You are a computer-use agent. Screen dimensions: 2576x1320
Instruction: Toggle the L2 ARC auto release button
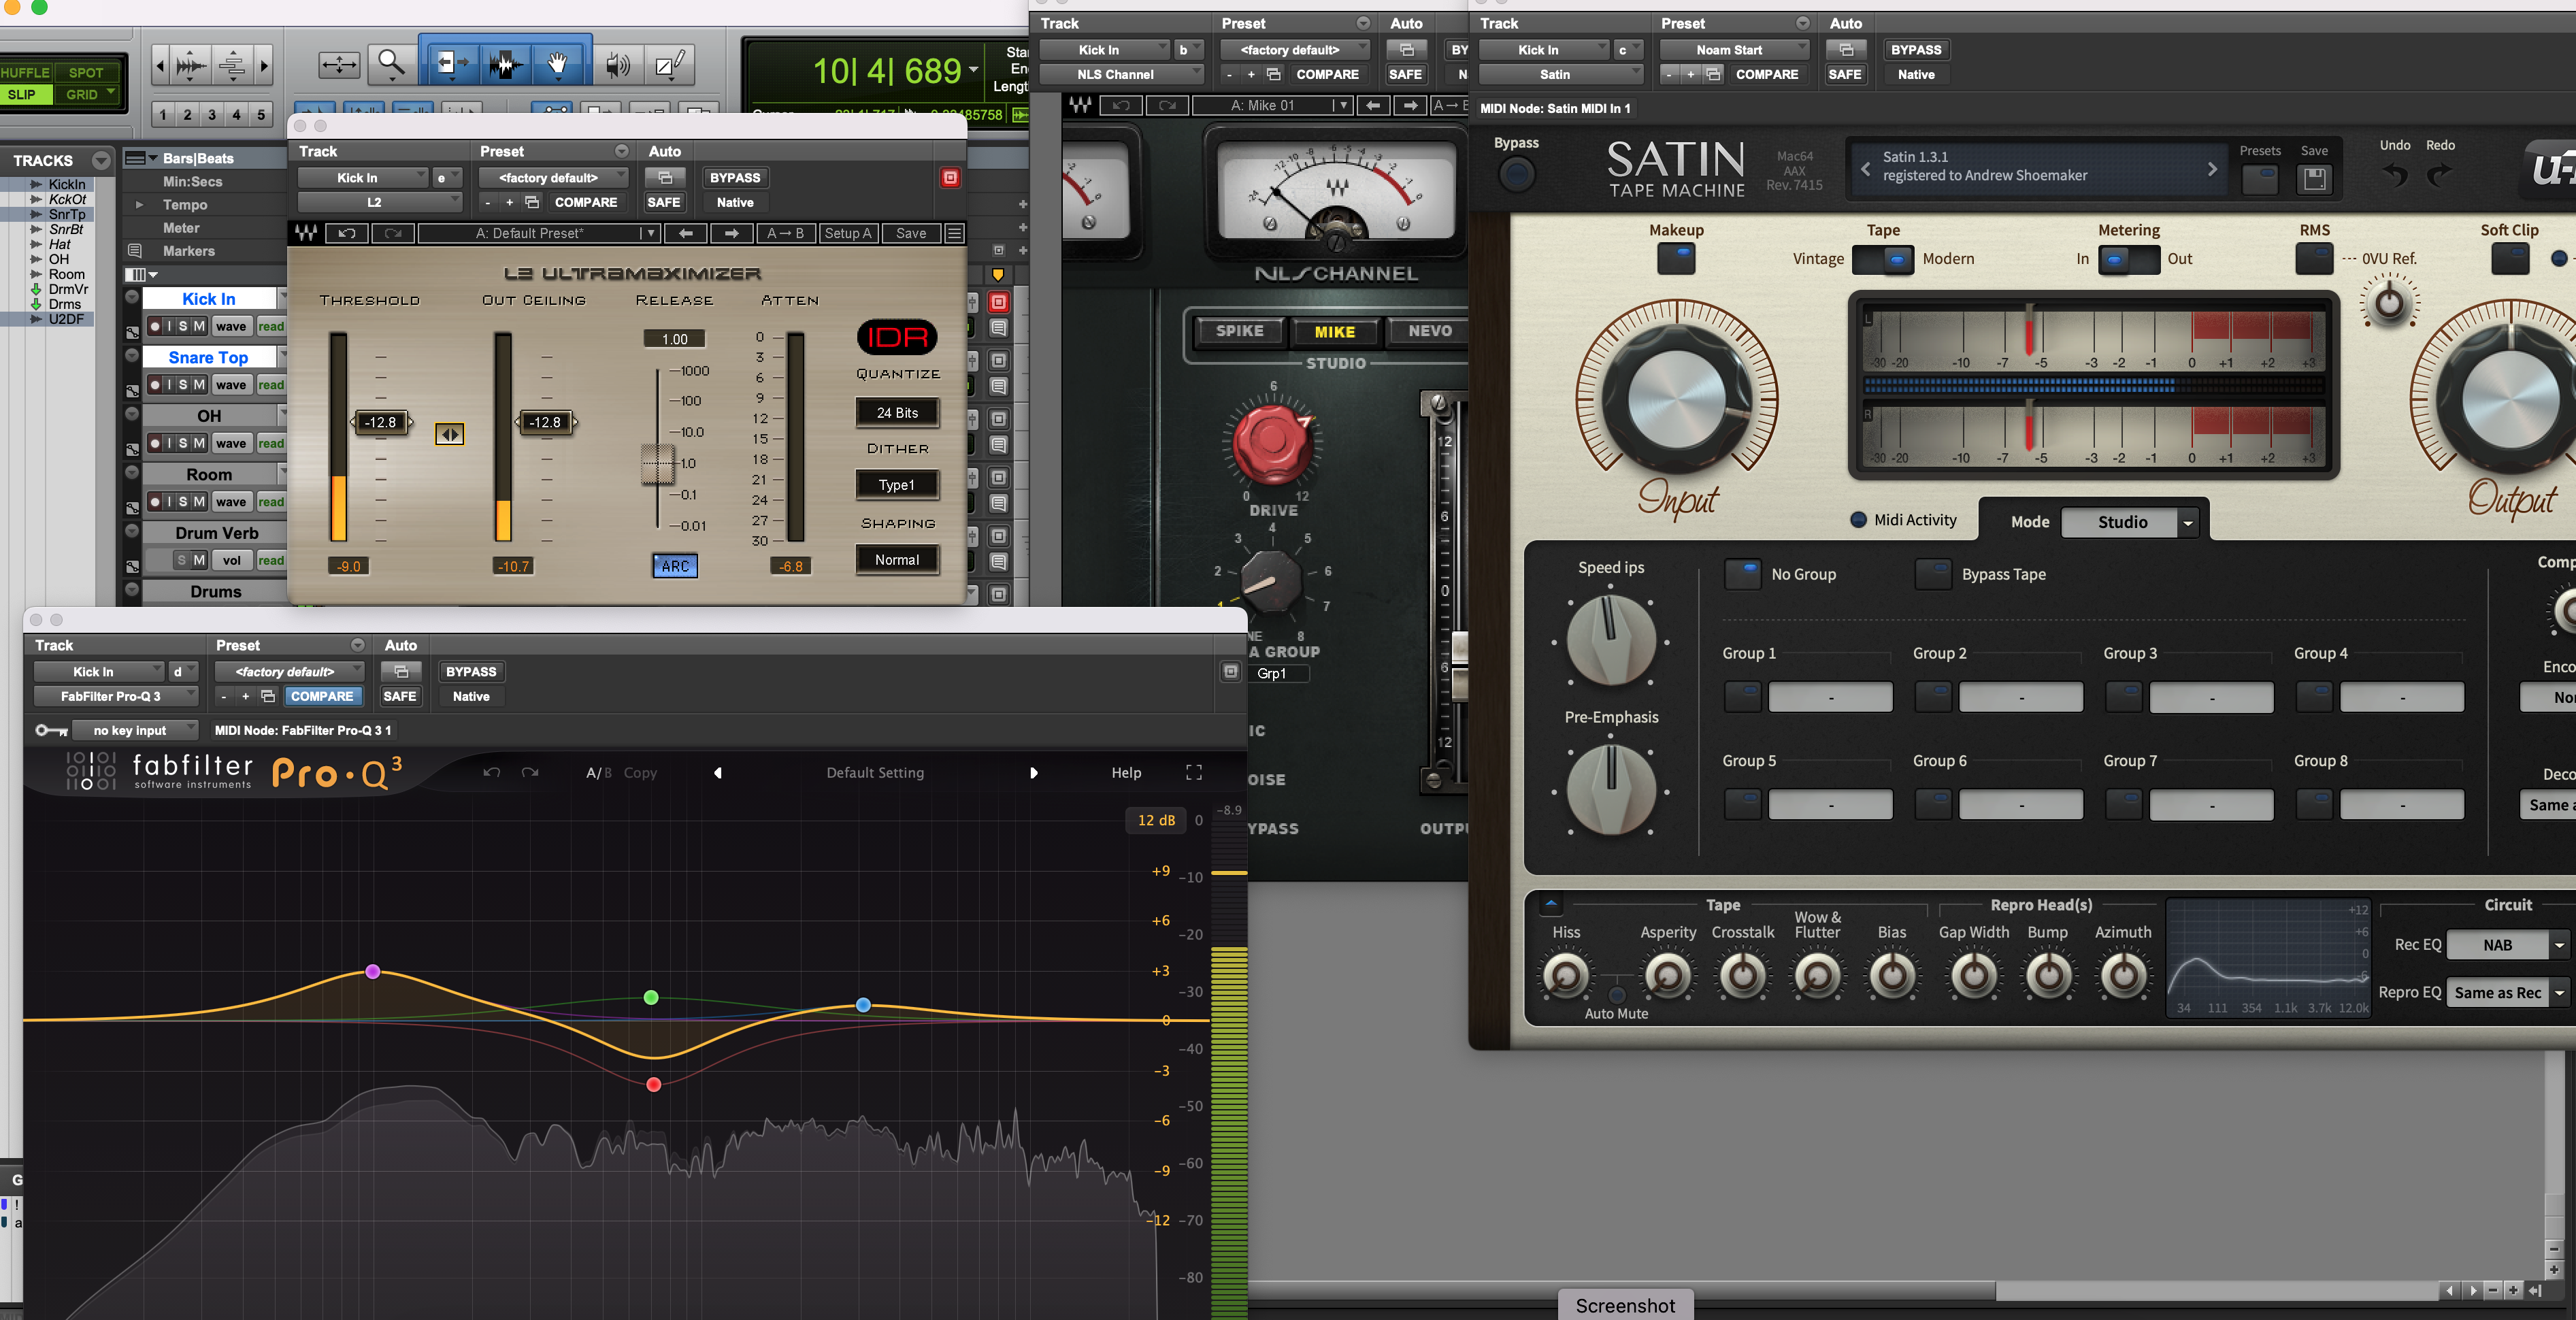[675, 566]
